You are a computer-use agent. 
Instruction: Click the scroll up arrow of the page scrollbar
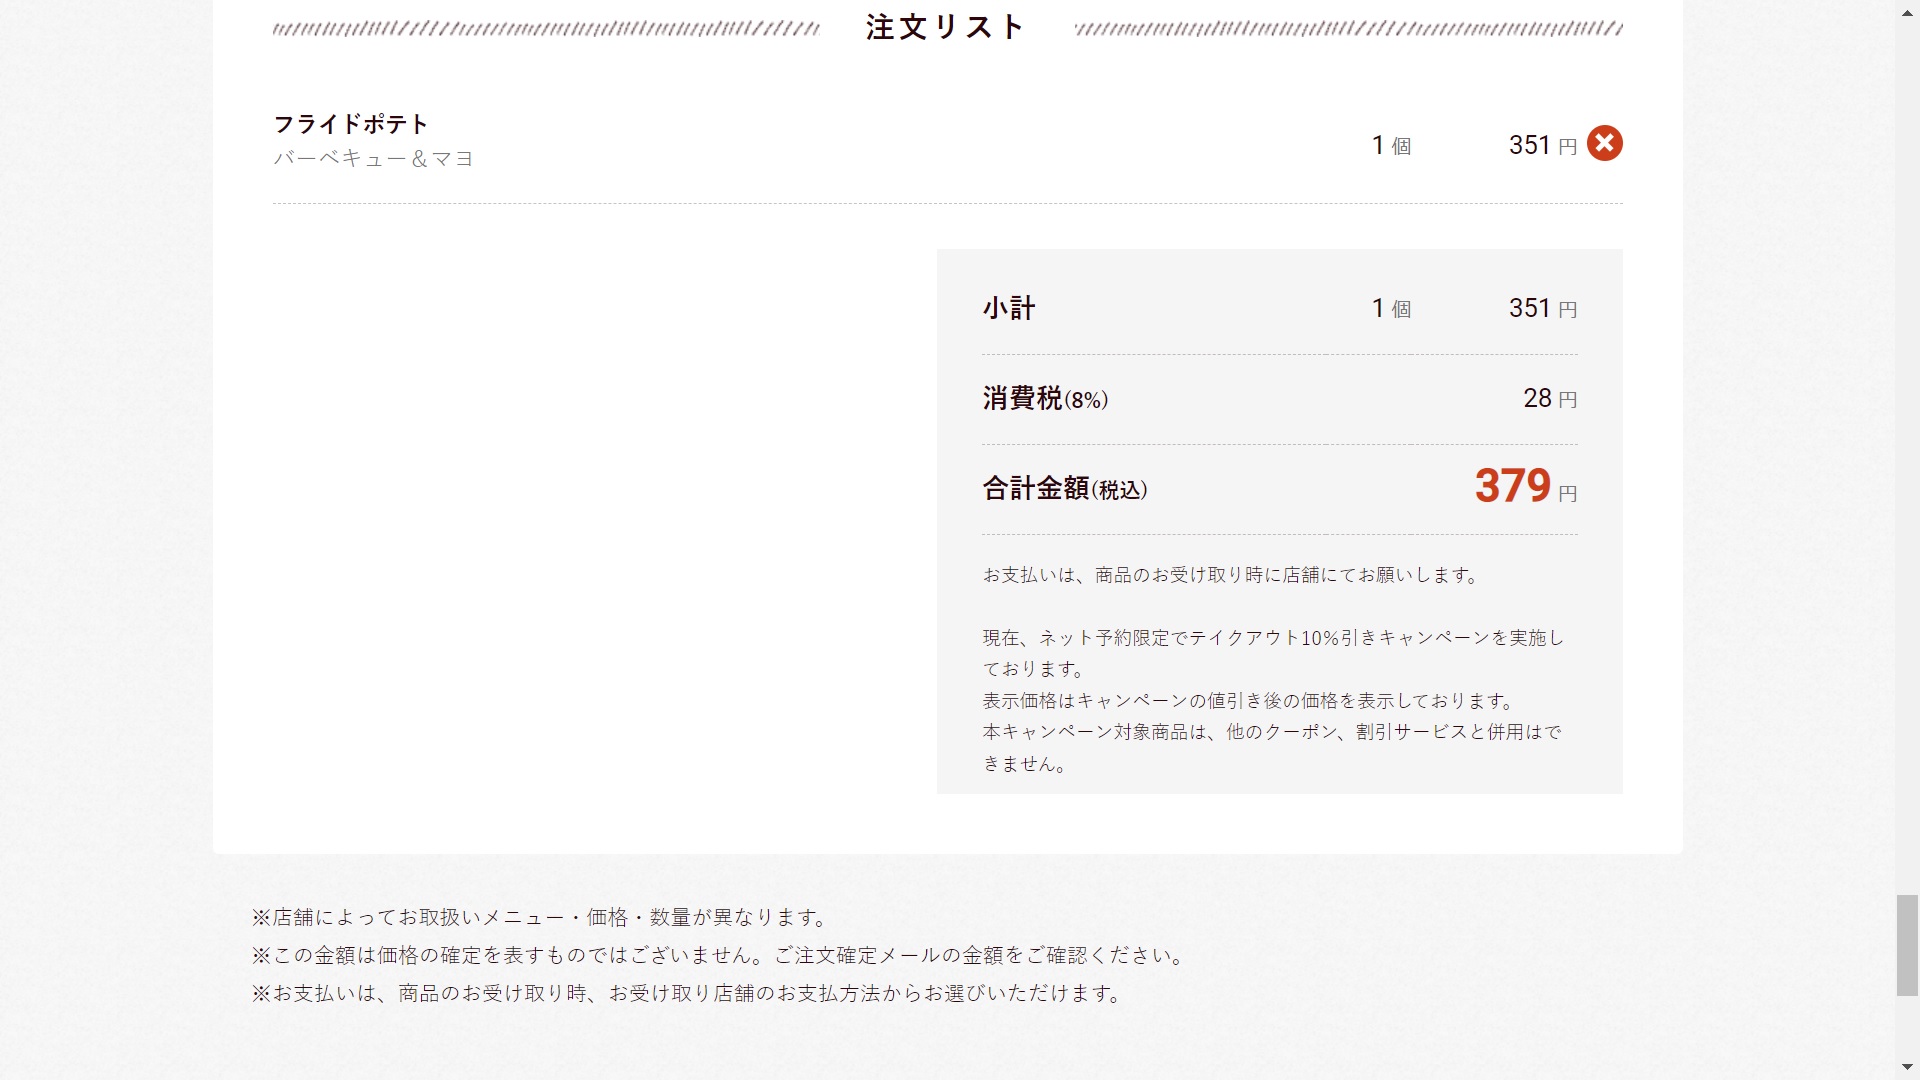coord(1907,11)
